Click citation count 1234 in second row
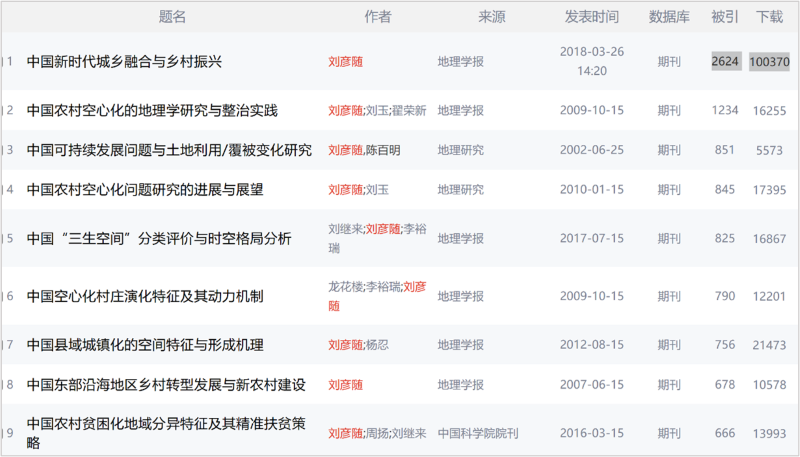The height and width of the screenshot is (457, 800). pyautogui.click(x=725, y=110)
